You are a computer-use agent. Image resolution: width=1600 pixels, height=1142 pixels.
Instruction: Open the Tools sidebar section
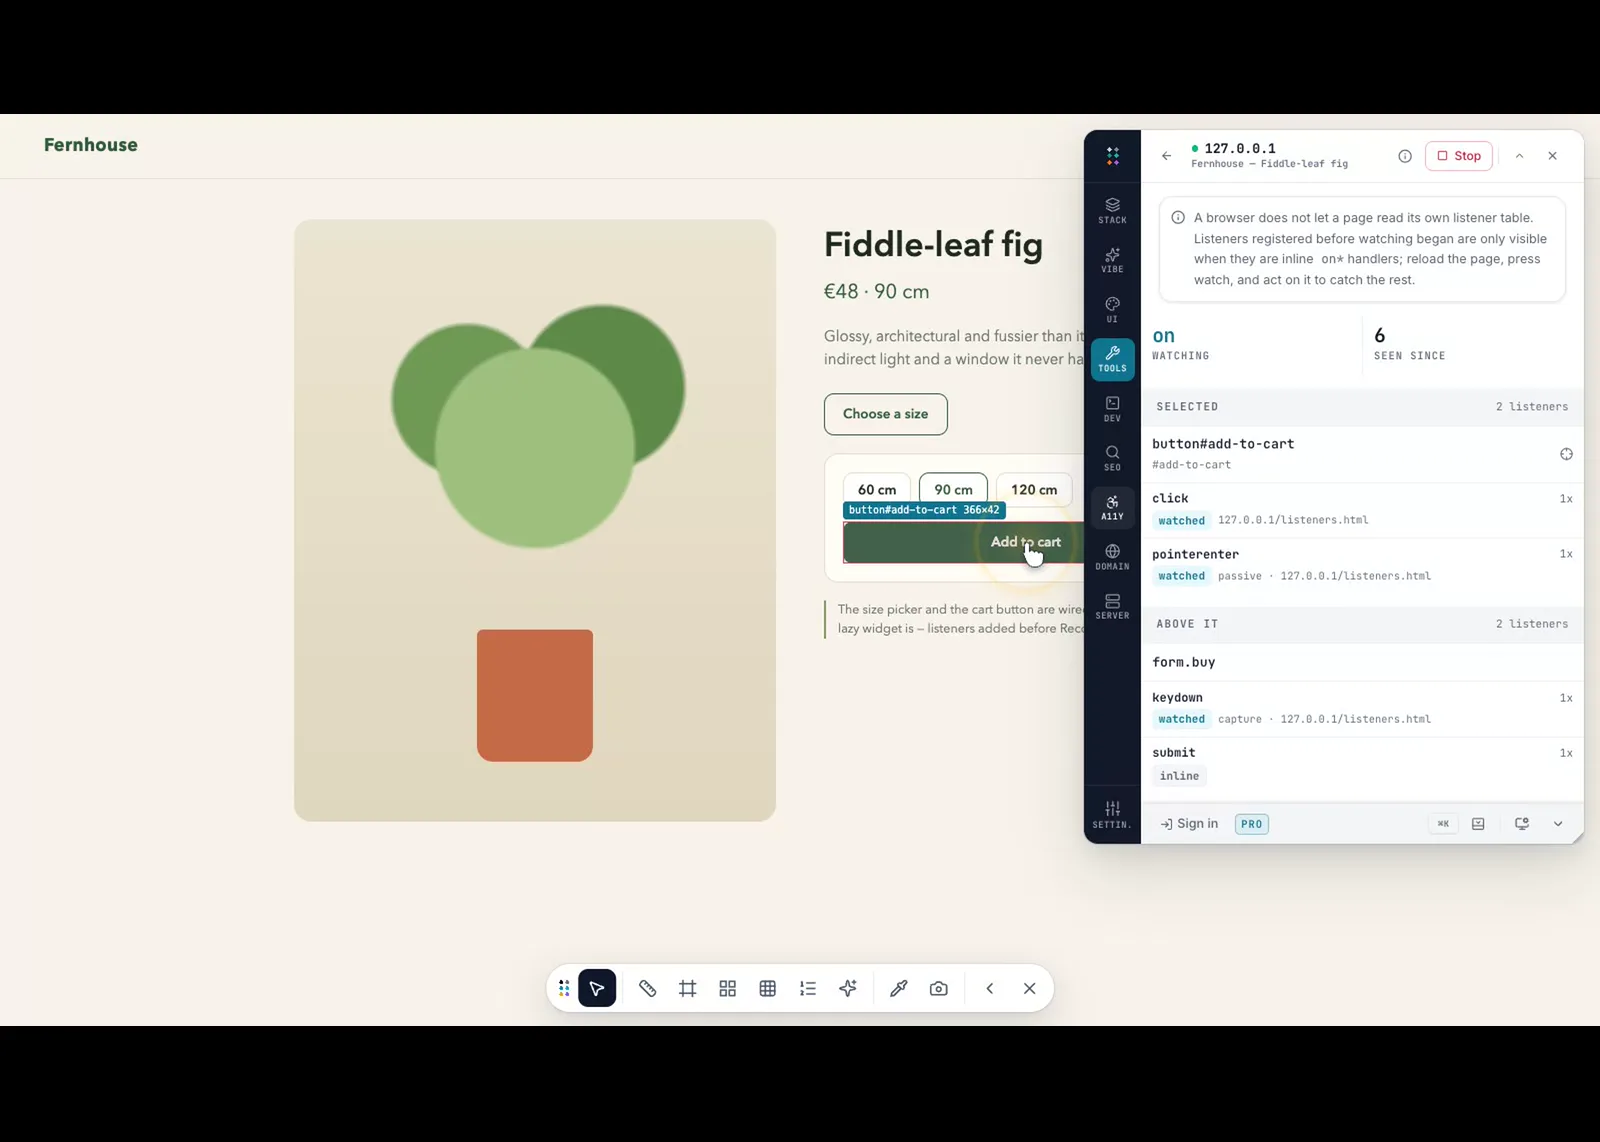pos(1112,359)
